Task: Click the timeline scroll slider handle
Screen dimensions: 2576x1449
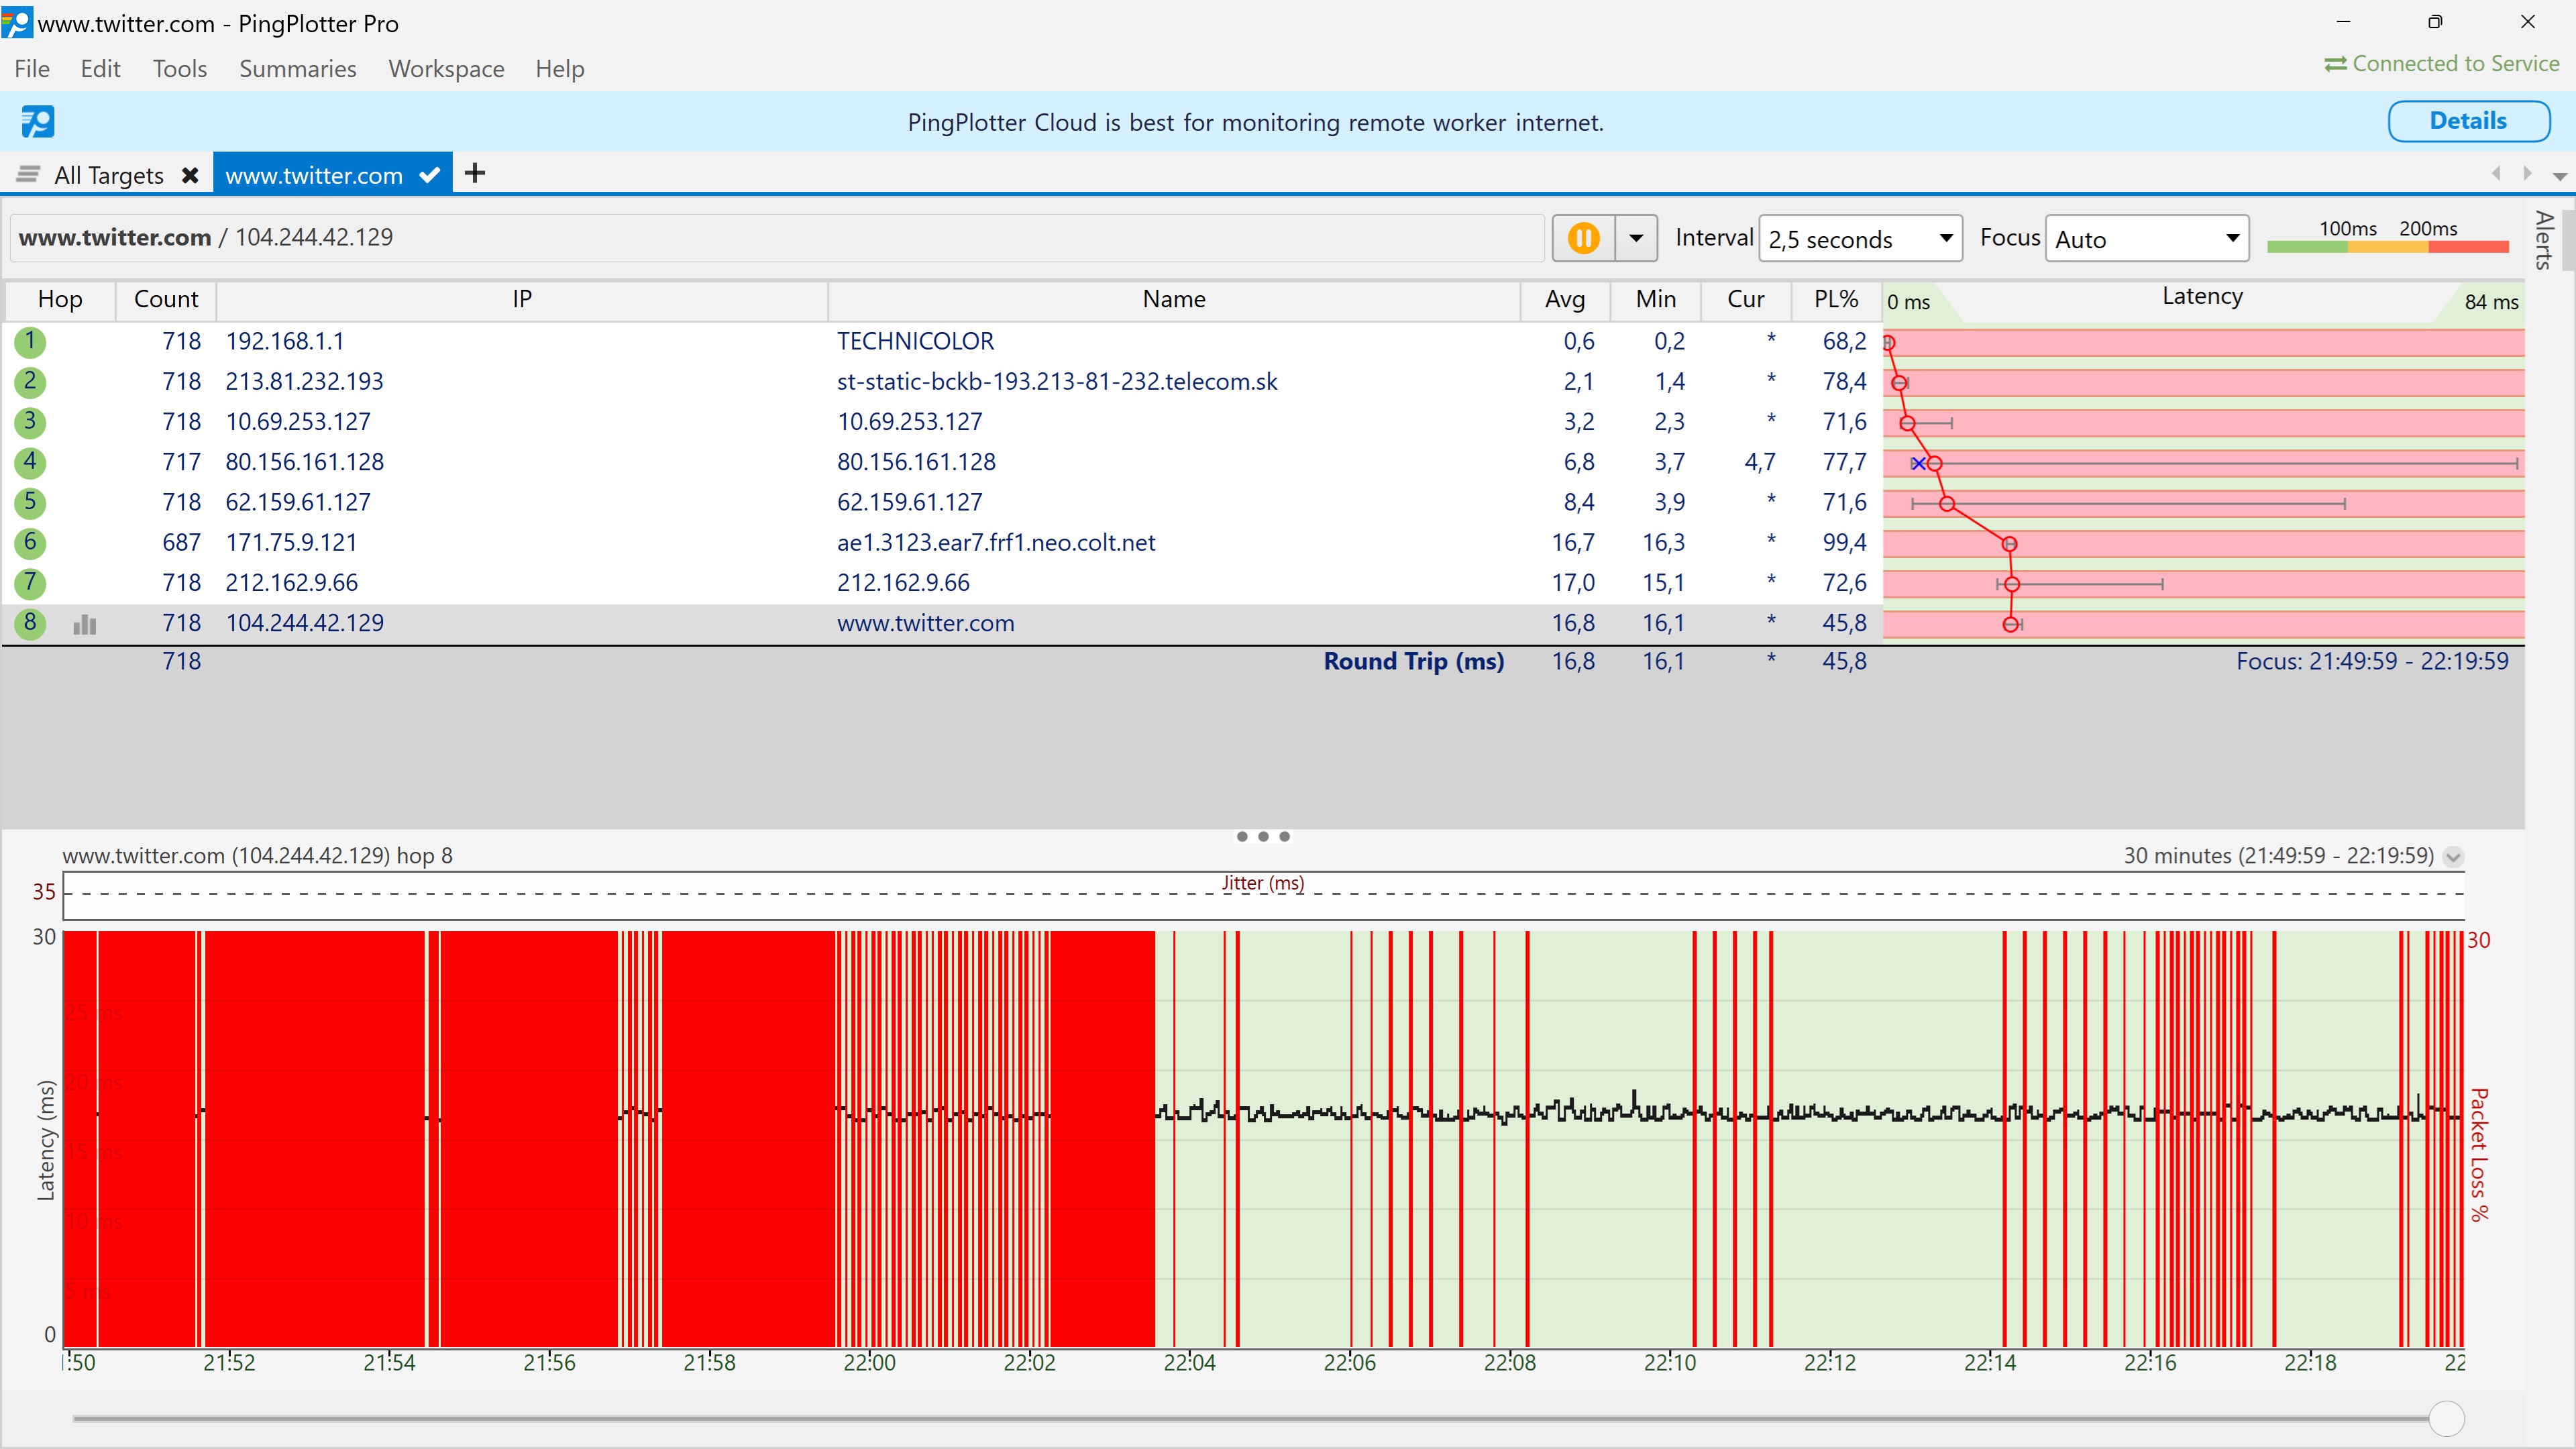Action: (2446, 1418)
